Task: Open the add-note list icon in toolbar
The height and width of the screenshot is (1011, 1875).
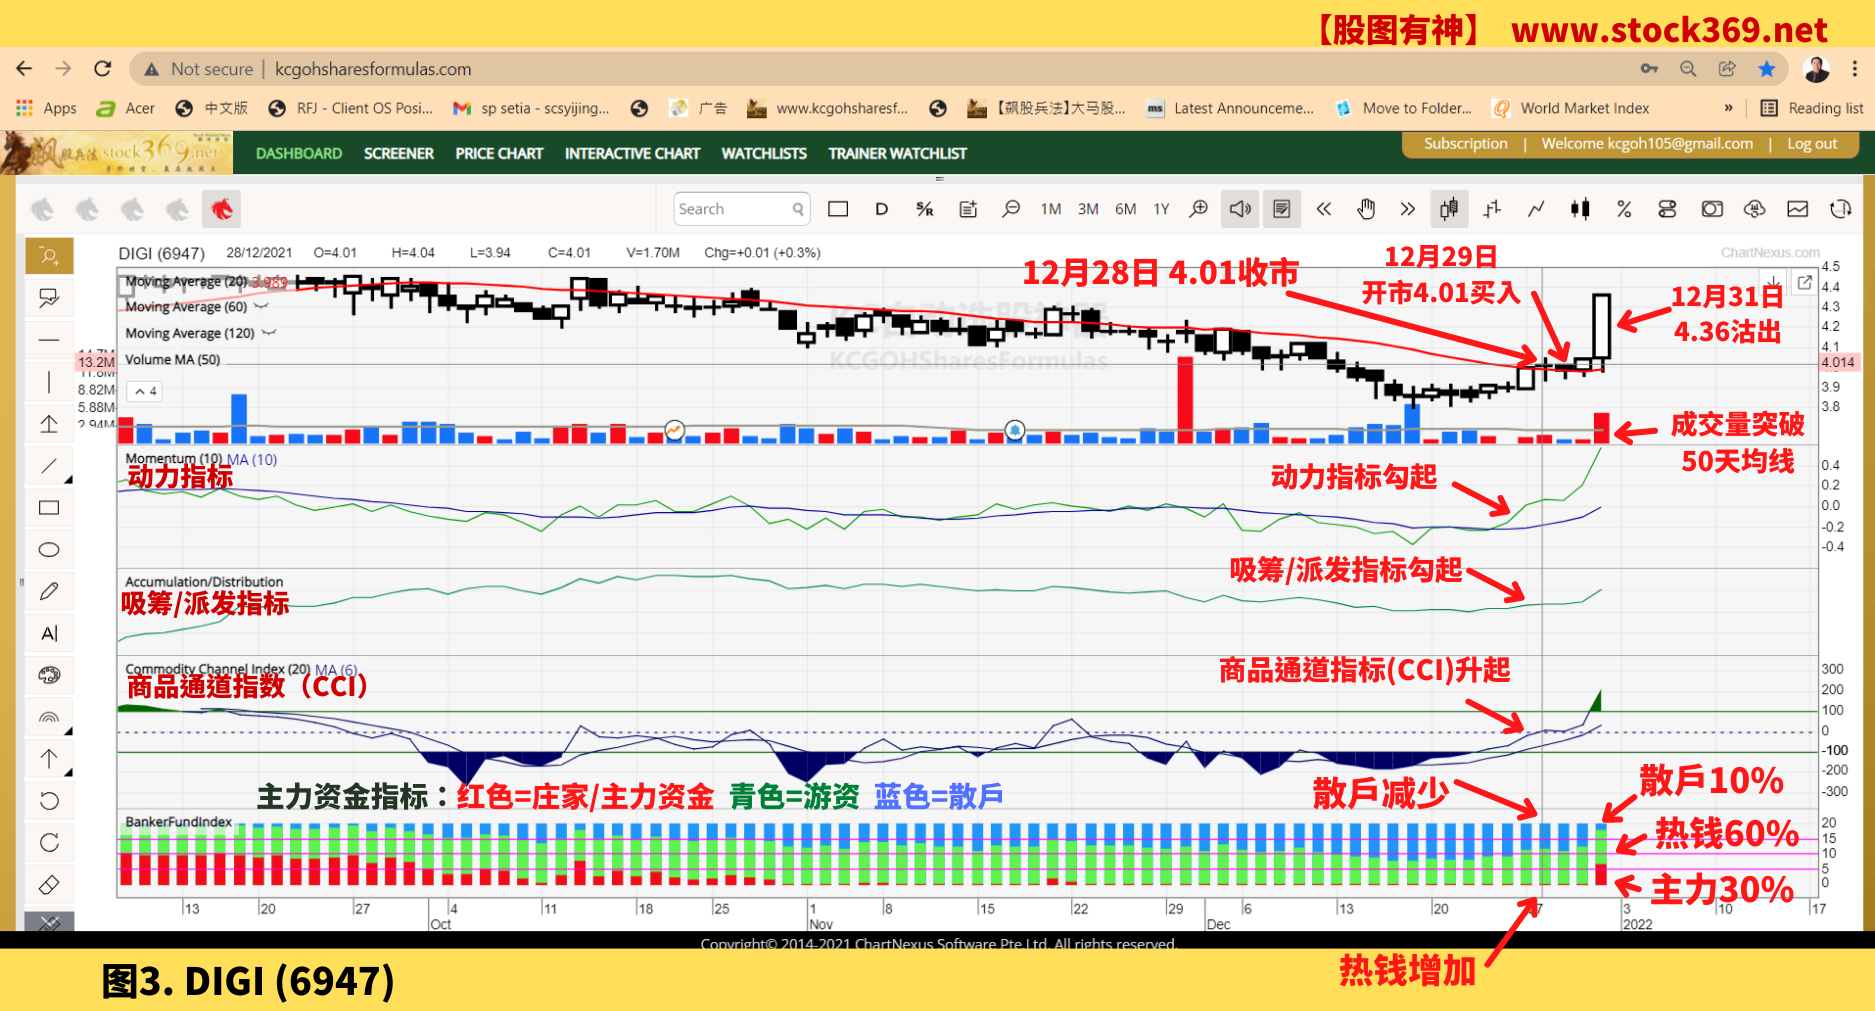Action: click(x=968, y=209)
